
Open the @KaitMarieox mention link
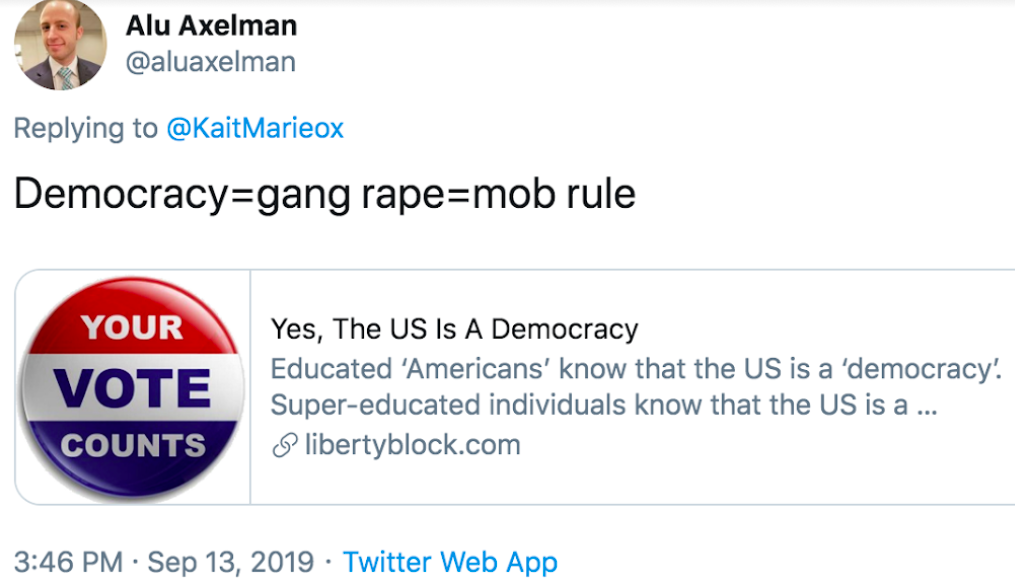click(x=255, y=129)
